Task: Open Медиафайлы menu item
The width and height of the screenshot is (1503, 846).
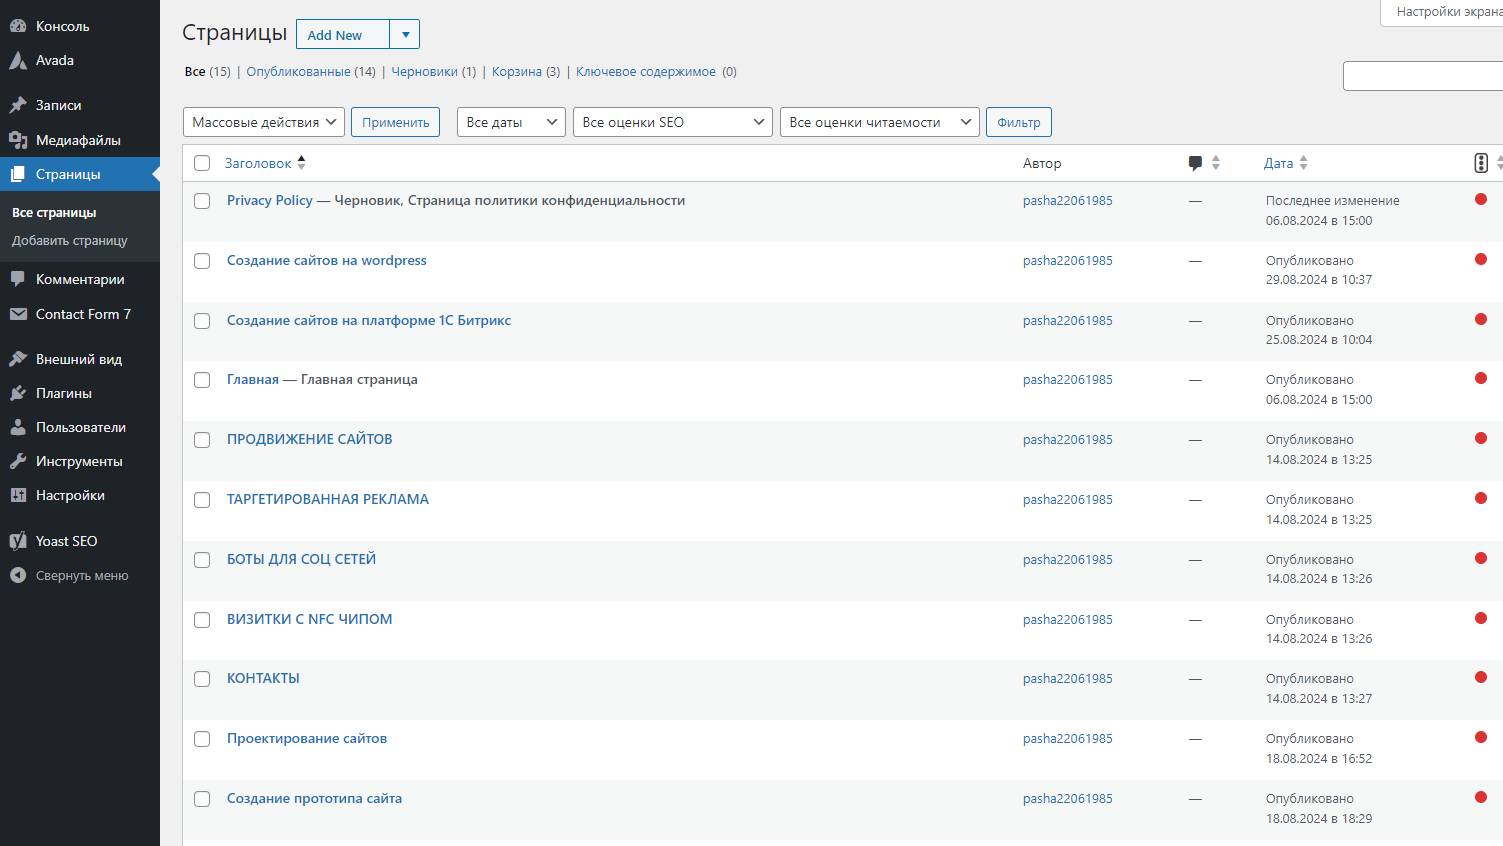Action: [80, 140]
